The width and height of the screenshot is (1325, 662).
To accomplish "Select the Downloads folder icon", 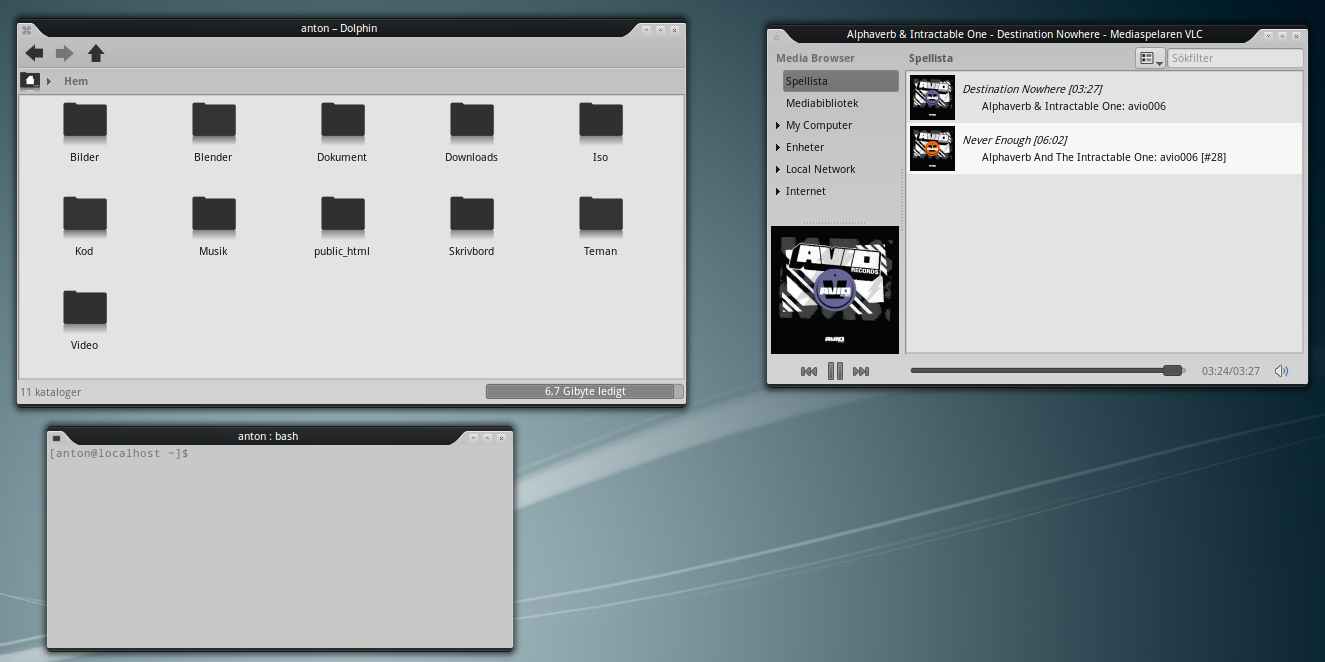I will point(472,121).
